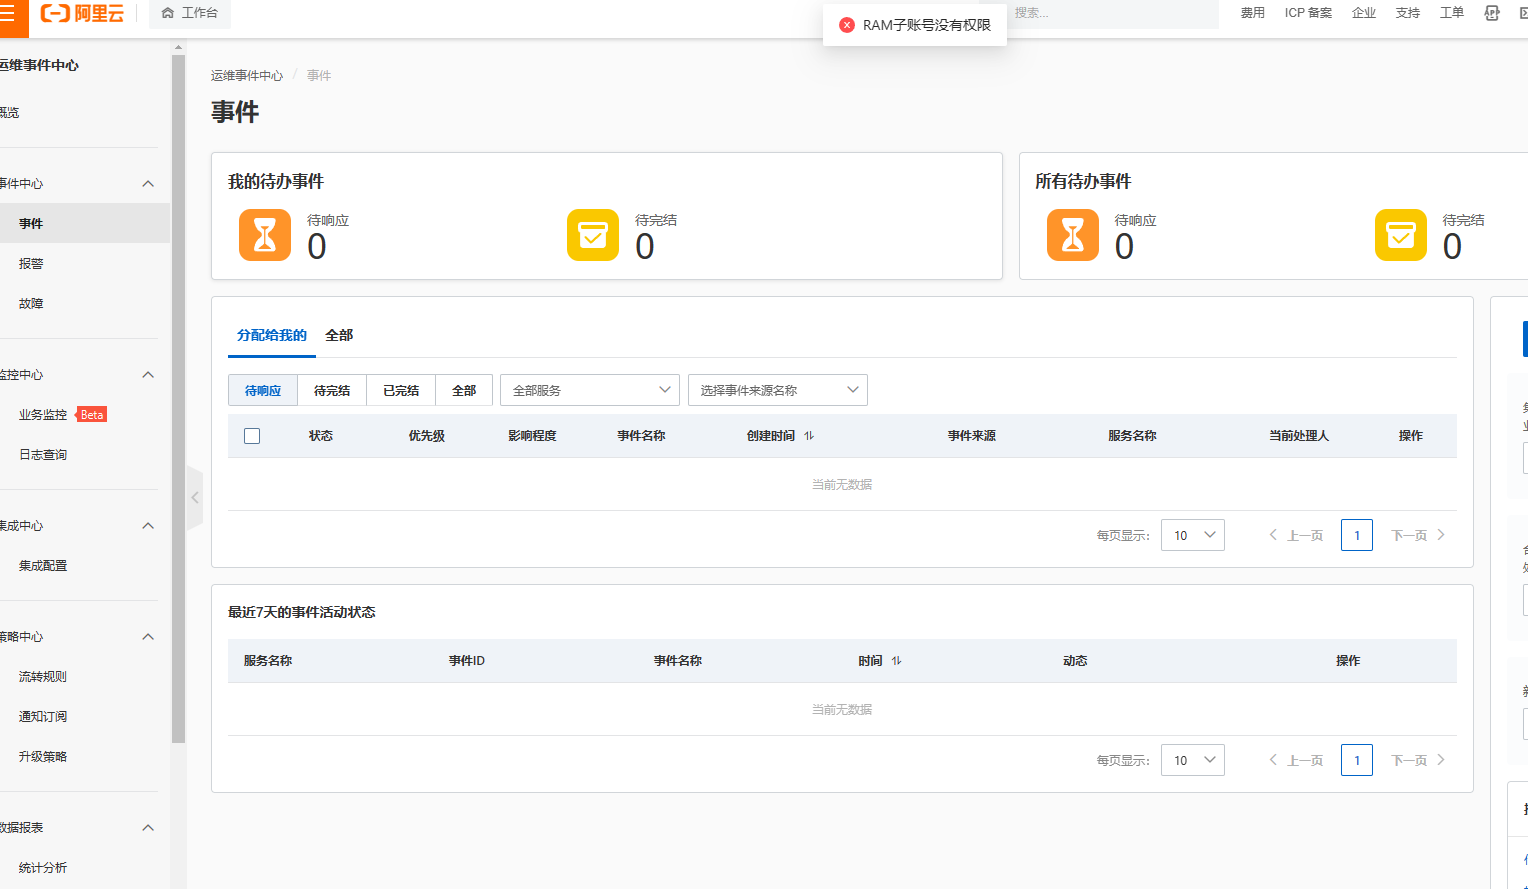Click 所有待办事件 待响应 hourglass icon
The width and height of the screenshot is (1528, 889).
point(1073,235)
